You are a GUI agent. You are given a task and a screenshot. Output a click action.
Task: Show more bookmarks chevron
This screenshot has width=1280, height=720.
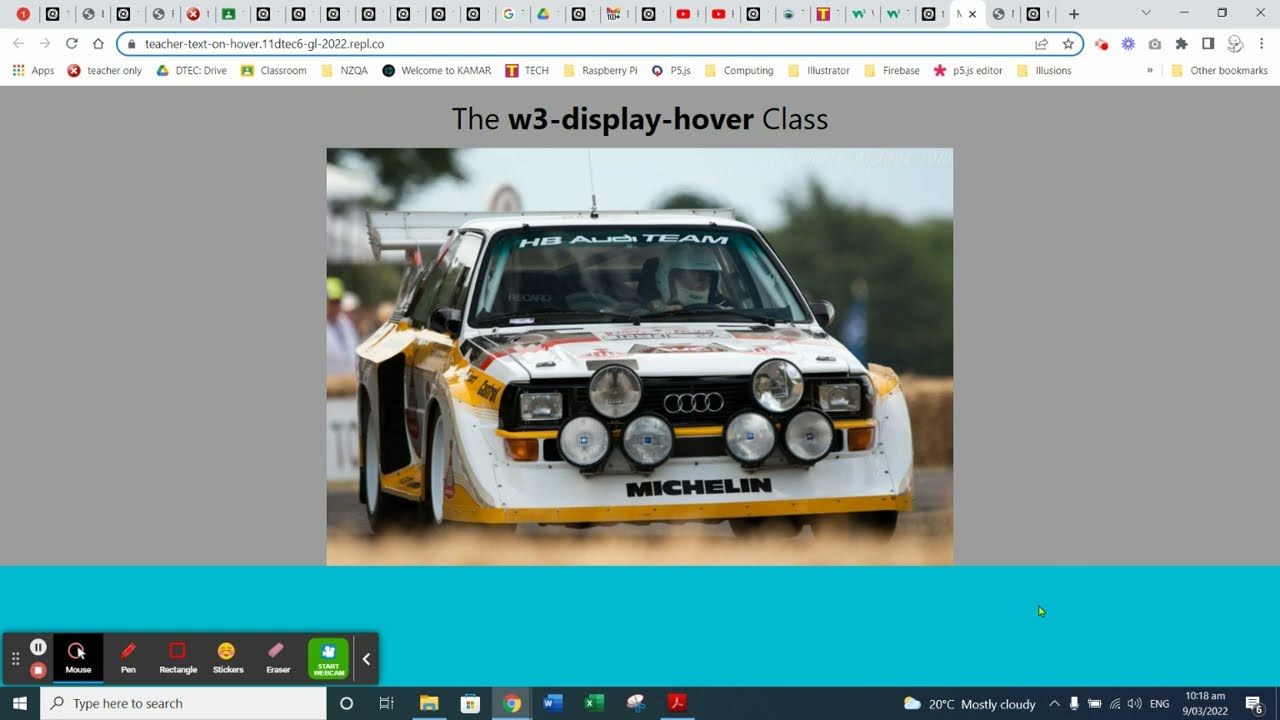pyautogui.click(x=1149, y=71)
